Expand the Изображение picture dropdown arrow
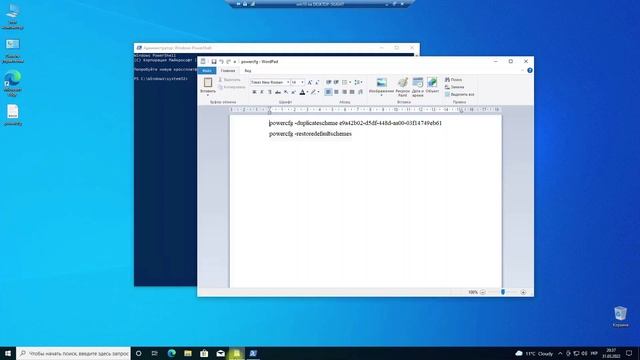640x360 pixels. point(382,95)
